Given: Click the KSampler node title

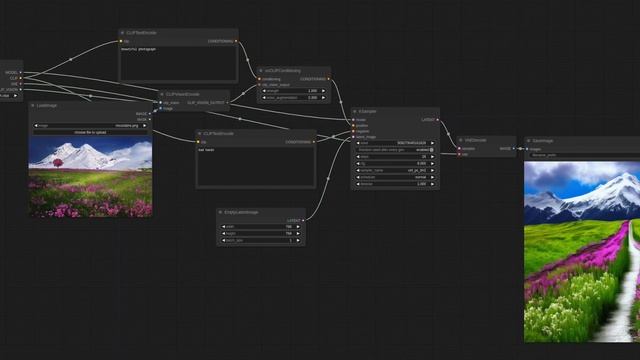Looking at the screenshot, I should (x=368, y=111).
